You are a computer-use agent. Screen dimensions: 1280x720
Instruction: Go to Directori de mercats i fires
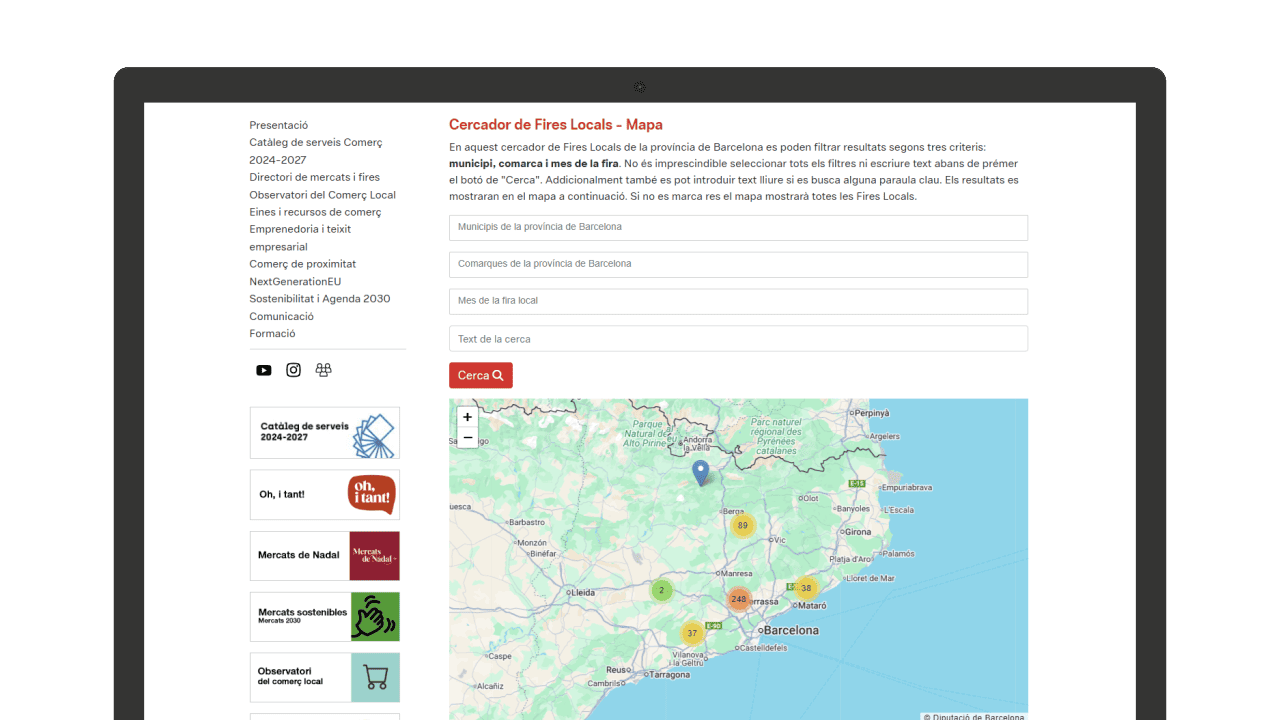pyautogui.click(x=314, y=177)
